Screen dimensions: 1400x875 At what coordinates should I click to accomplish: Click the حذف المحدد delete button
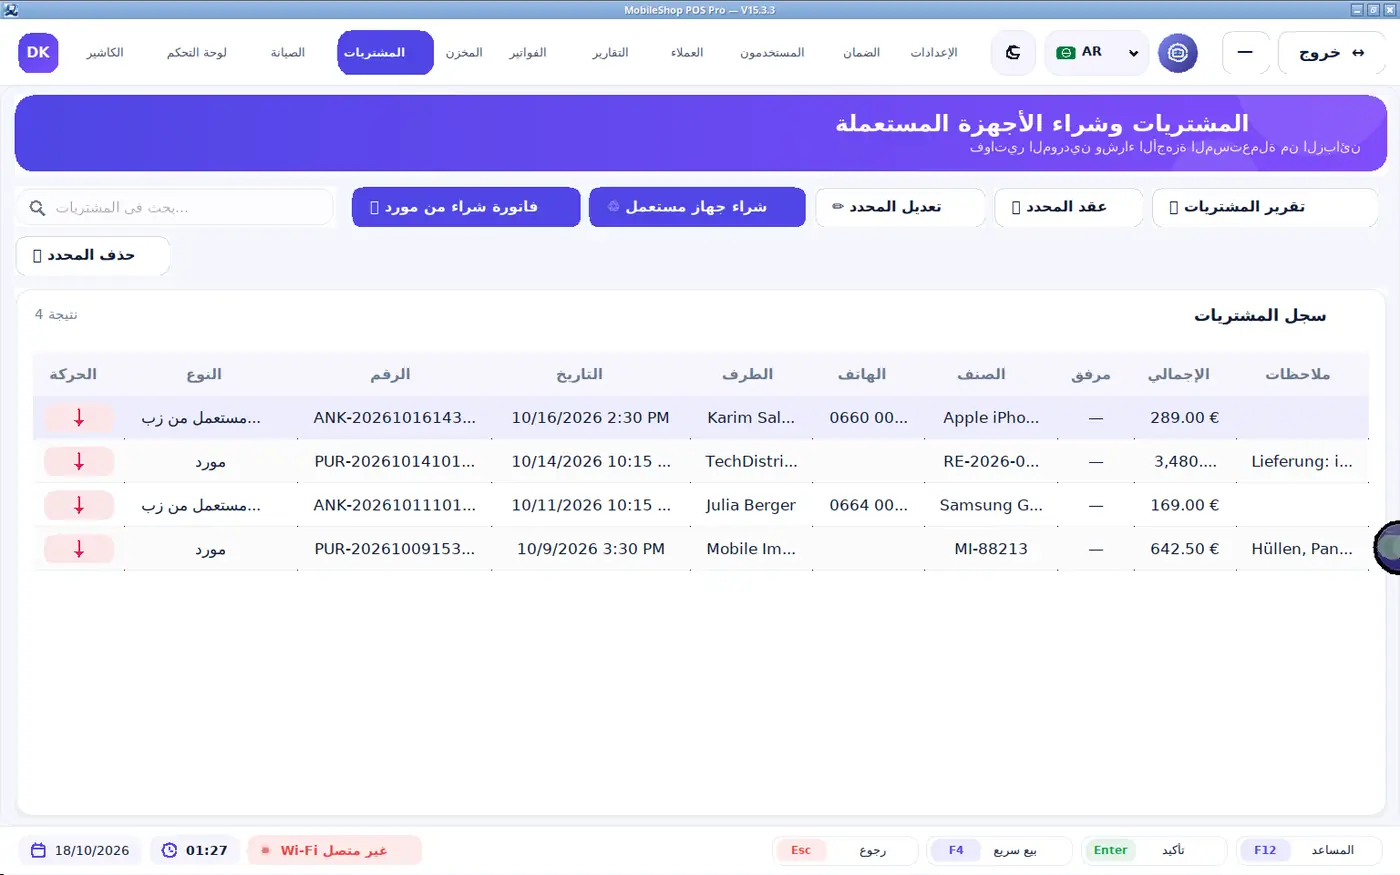coord(93,256)
